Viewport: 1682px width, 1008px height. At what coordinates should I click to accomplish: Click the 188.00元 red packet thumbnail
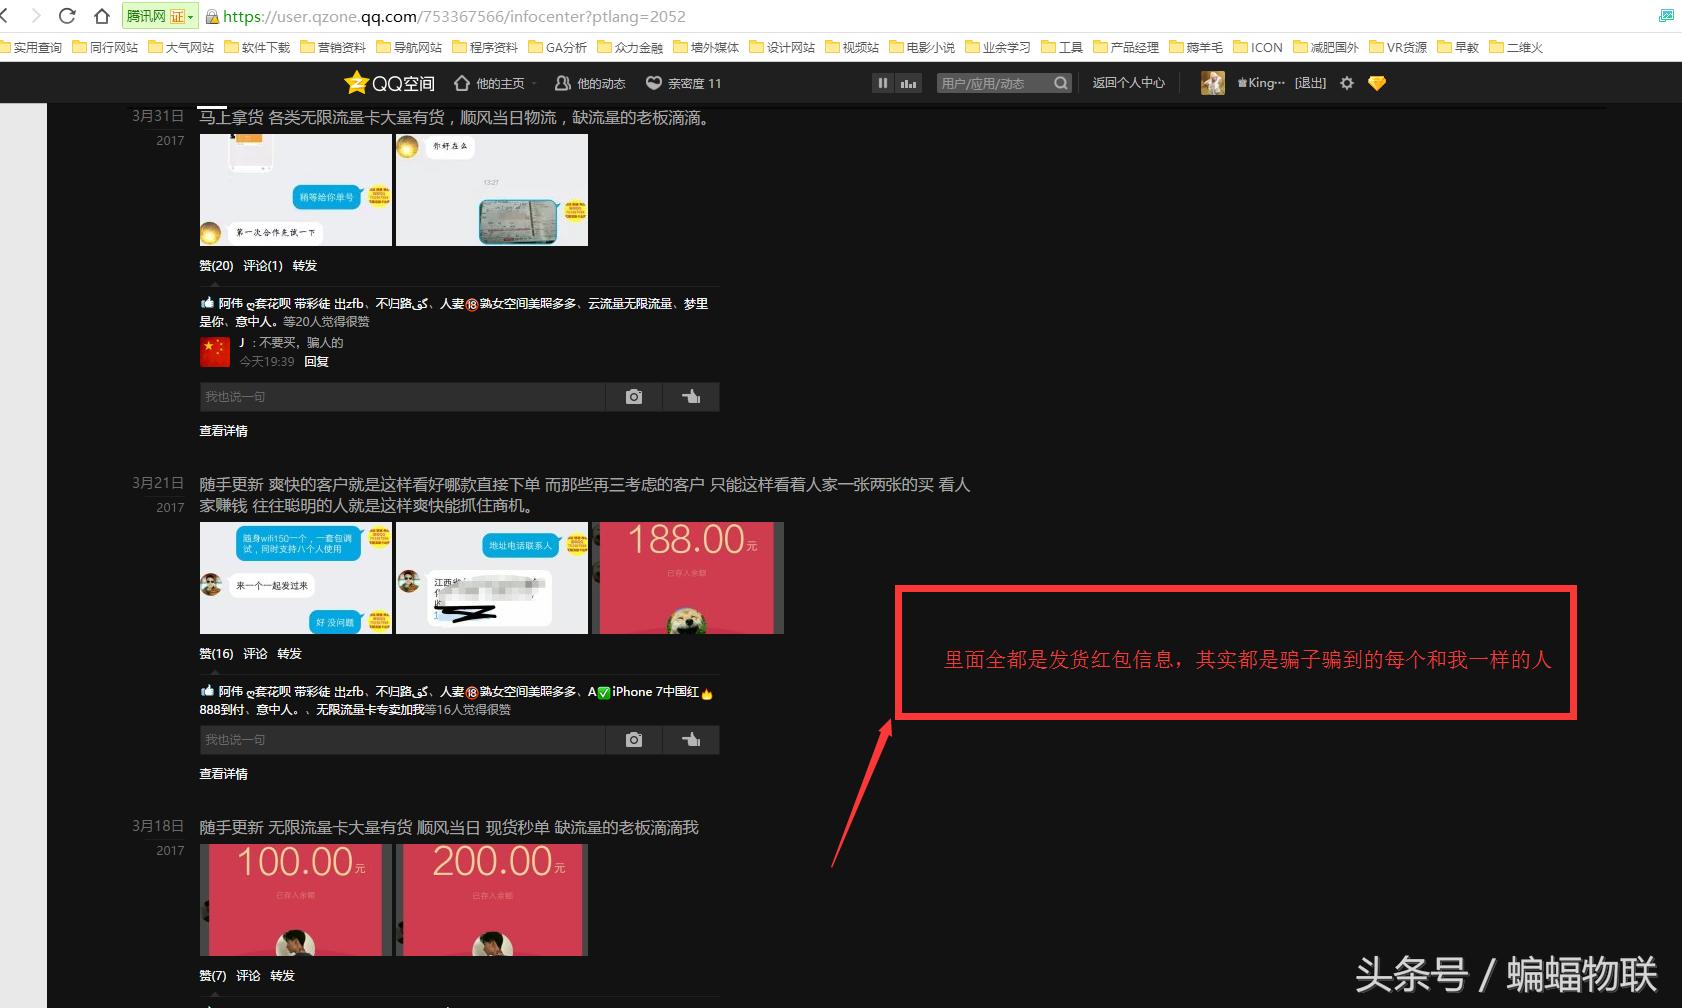[x=687, y=578]
